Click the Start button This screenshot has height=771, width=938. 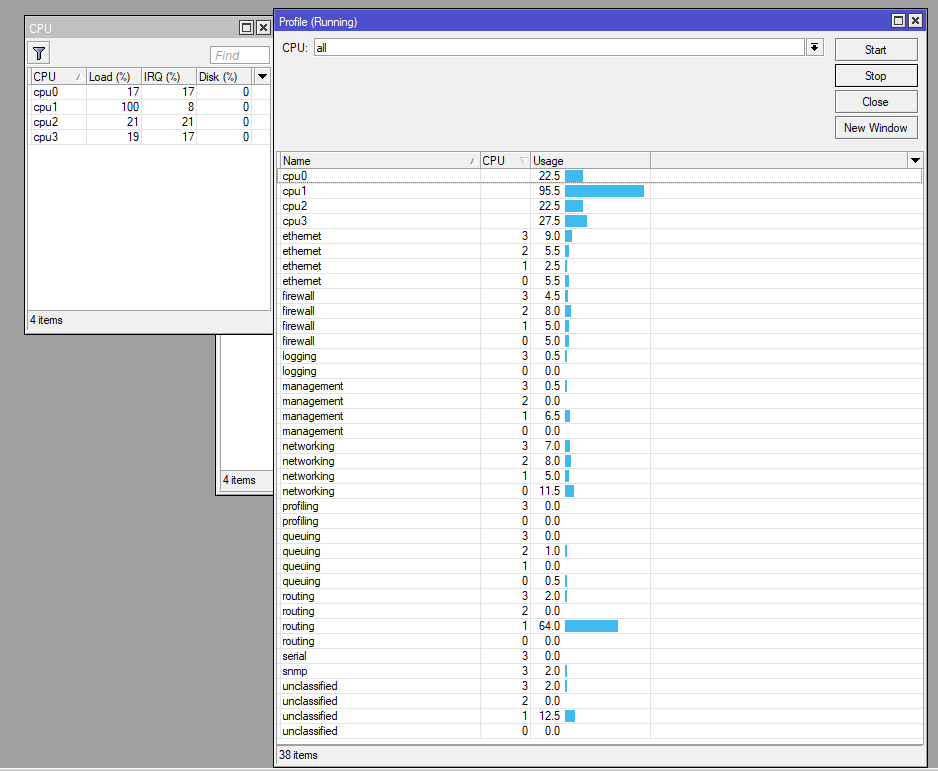coord(876,50)
